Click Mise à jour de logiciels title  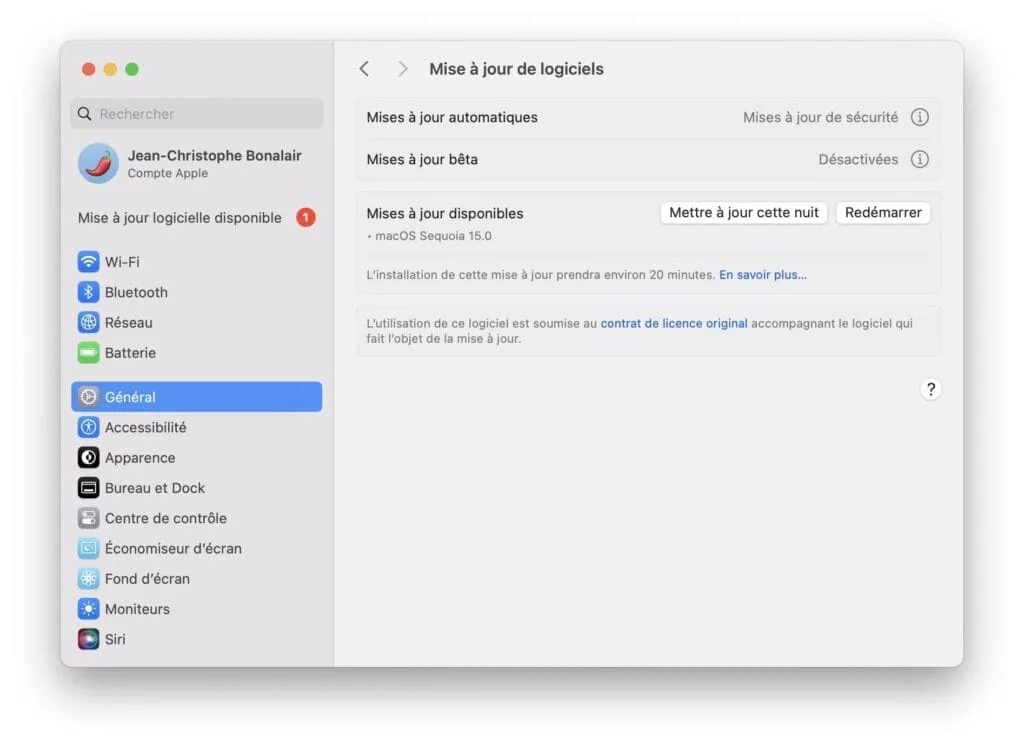(x=516, y=69)
